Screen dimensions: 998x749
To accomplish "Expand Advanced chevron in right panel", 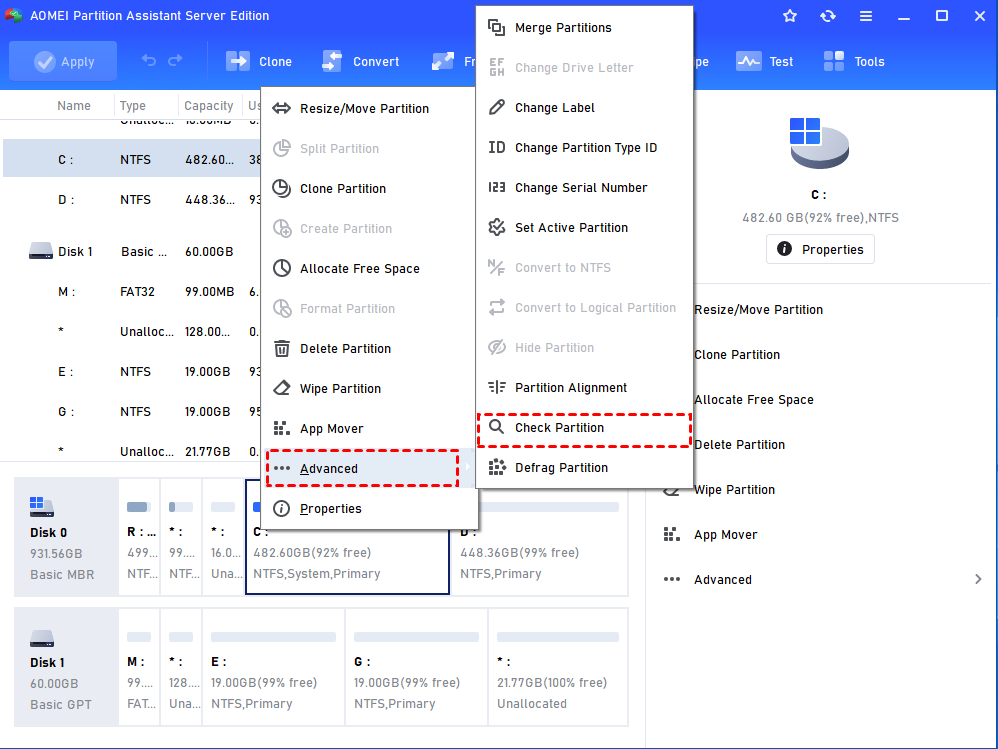I will coord(978,579).
